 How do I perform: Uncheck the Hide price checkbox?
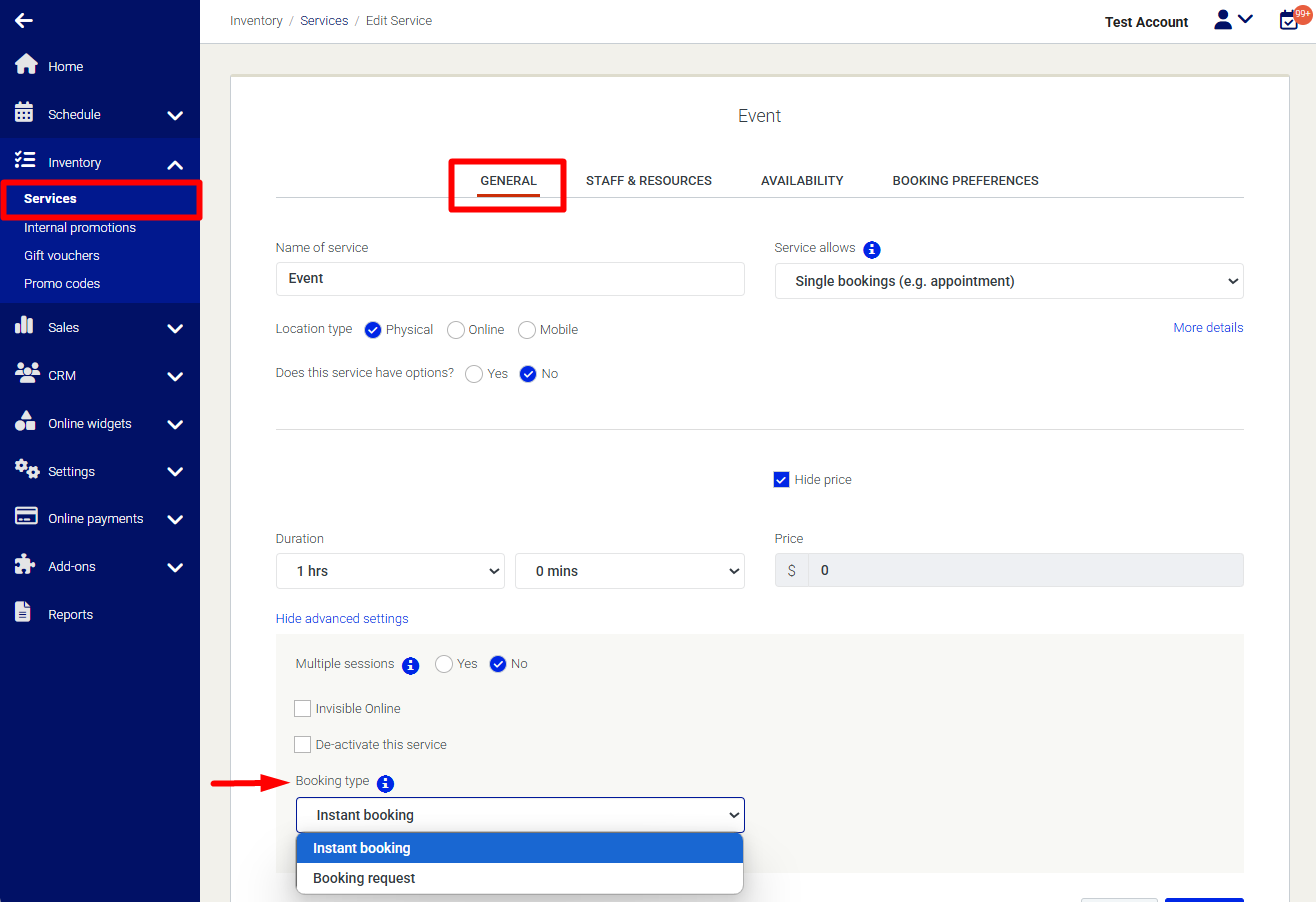point(782,480)
